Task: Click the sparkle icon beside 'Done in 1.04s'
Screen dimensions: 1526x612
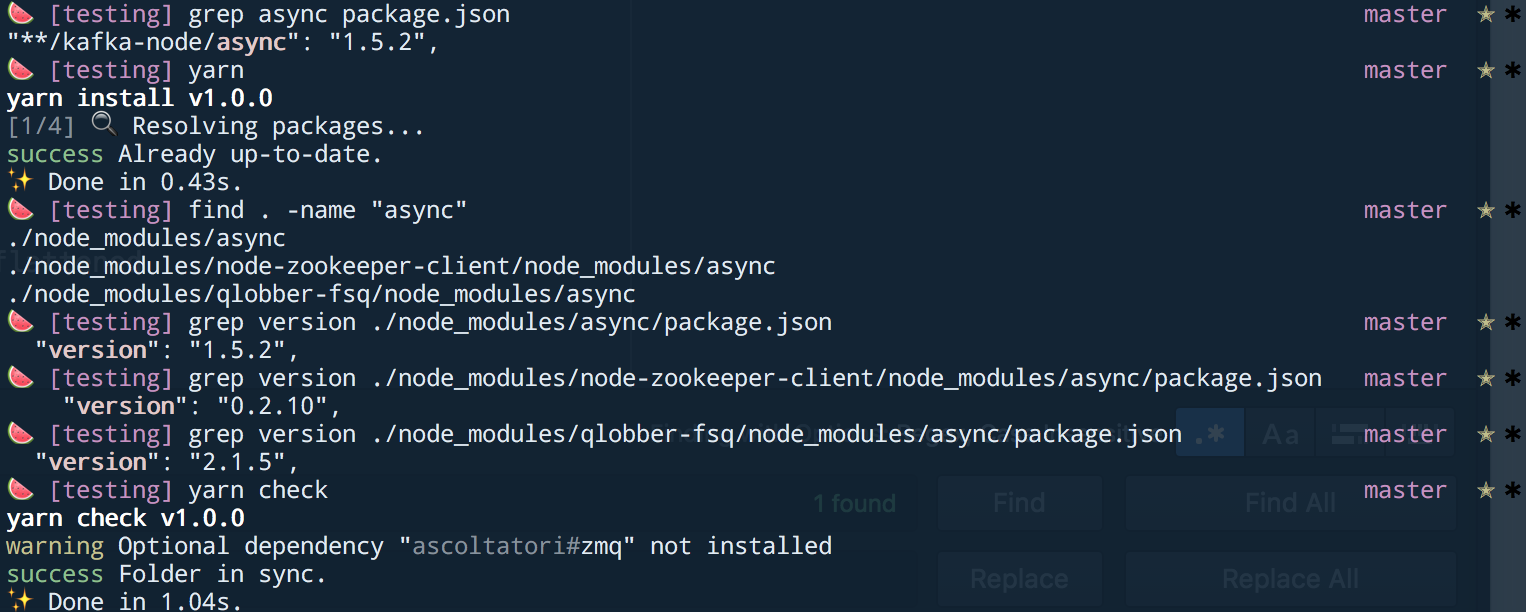Action: point(21,602)
